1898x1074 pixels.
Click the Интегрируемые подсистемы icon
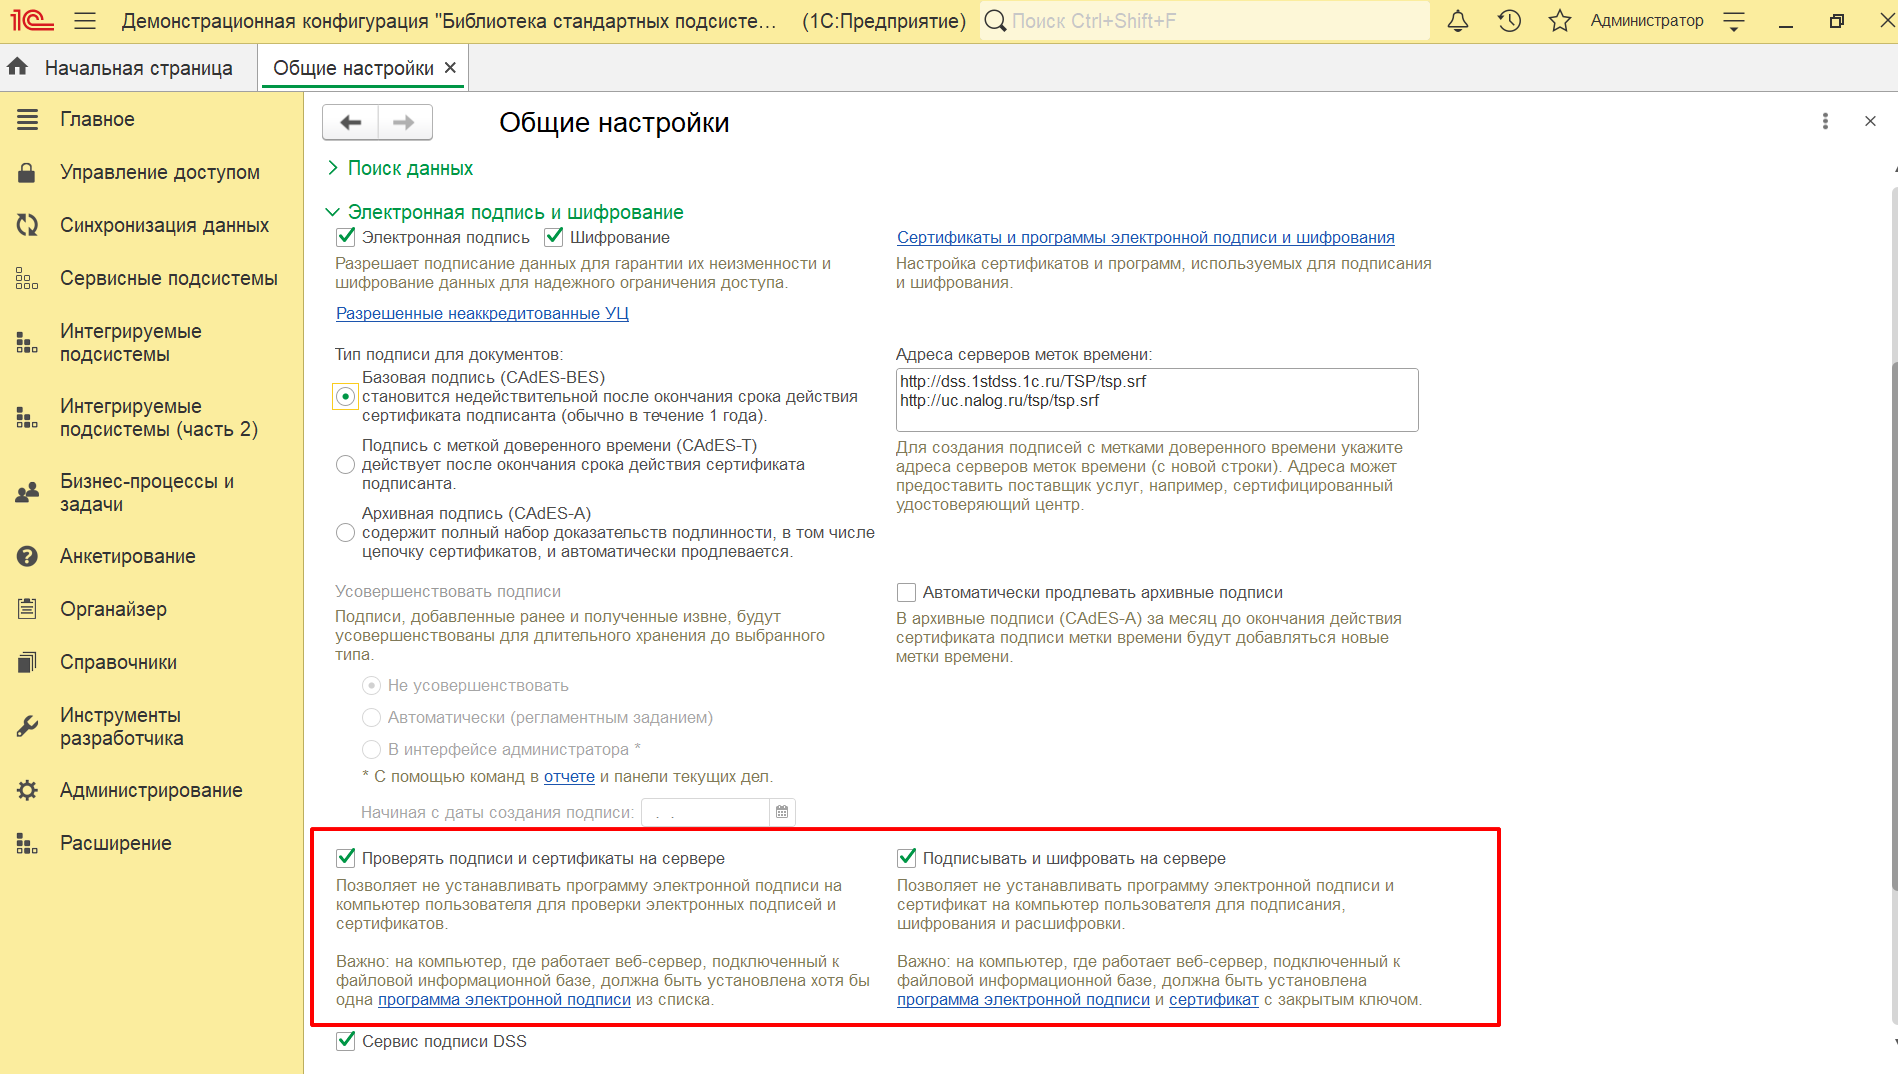coord(27,343)
